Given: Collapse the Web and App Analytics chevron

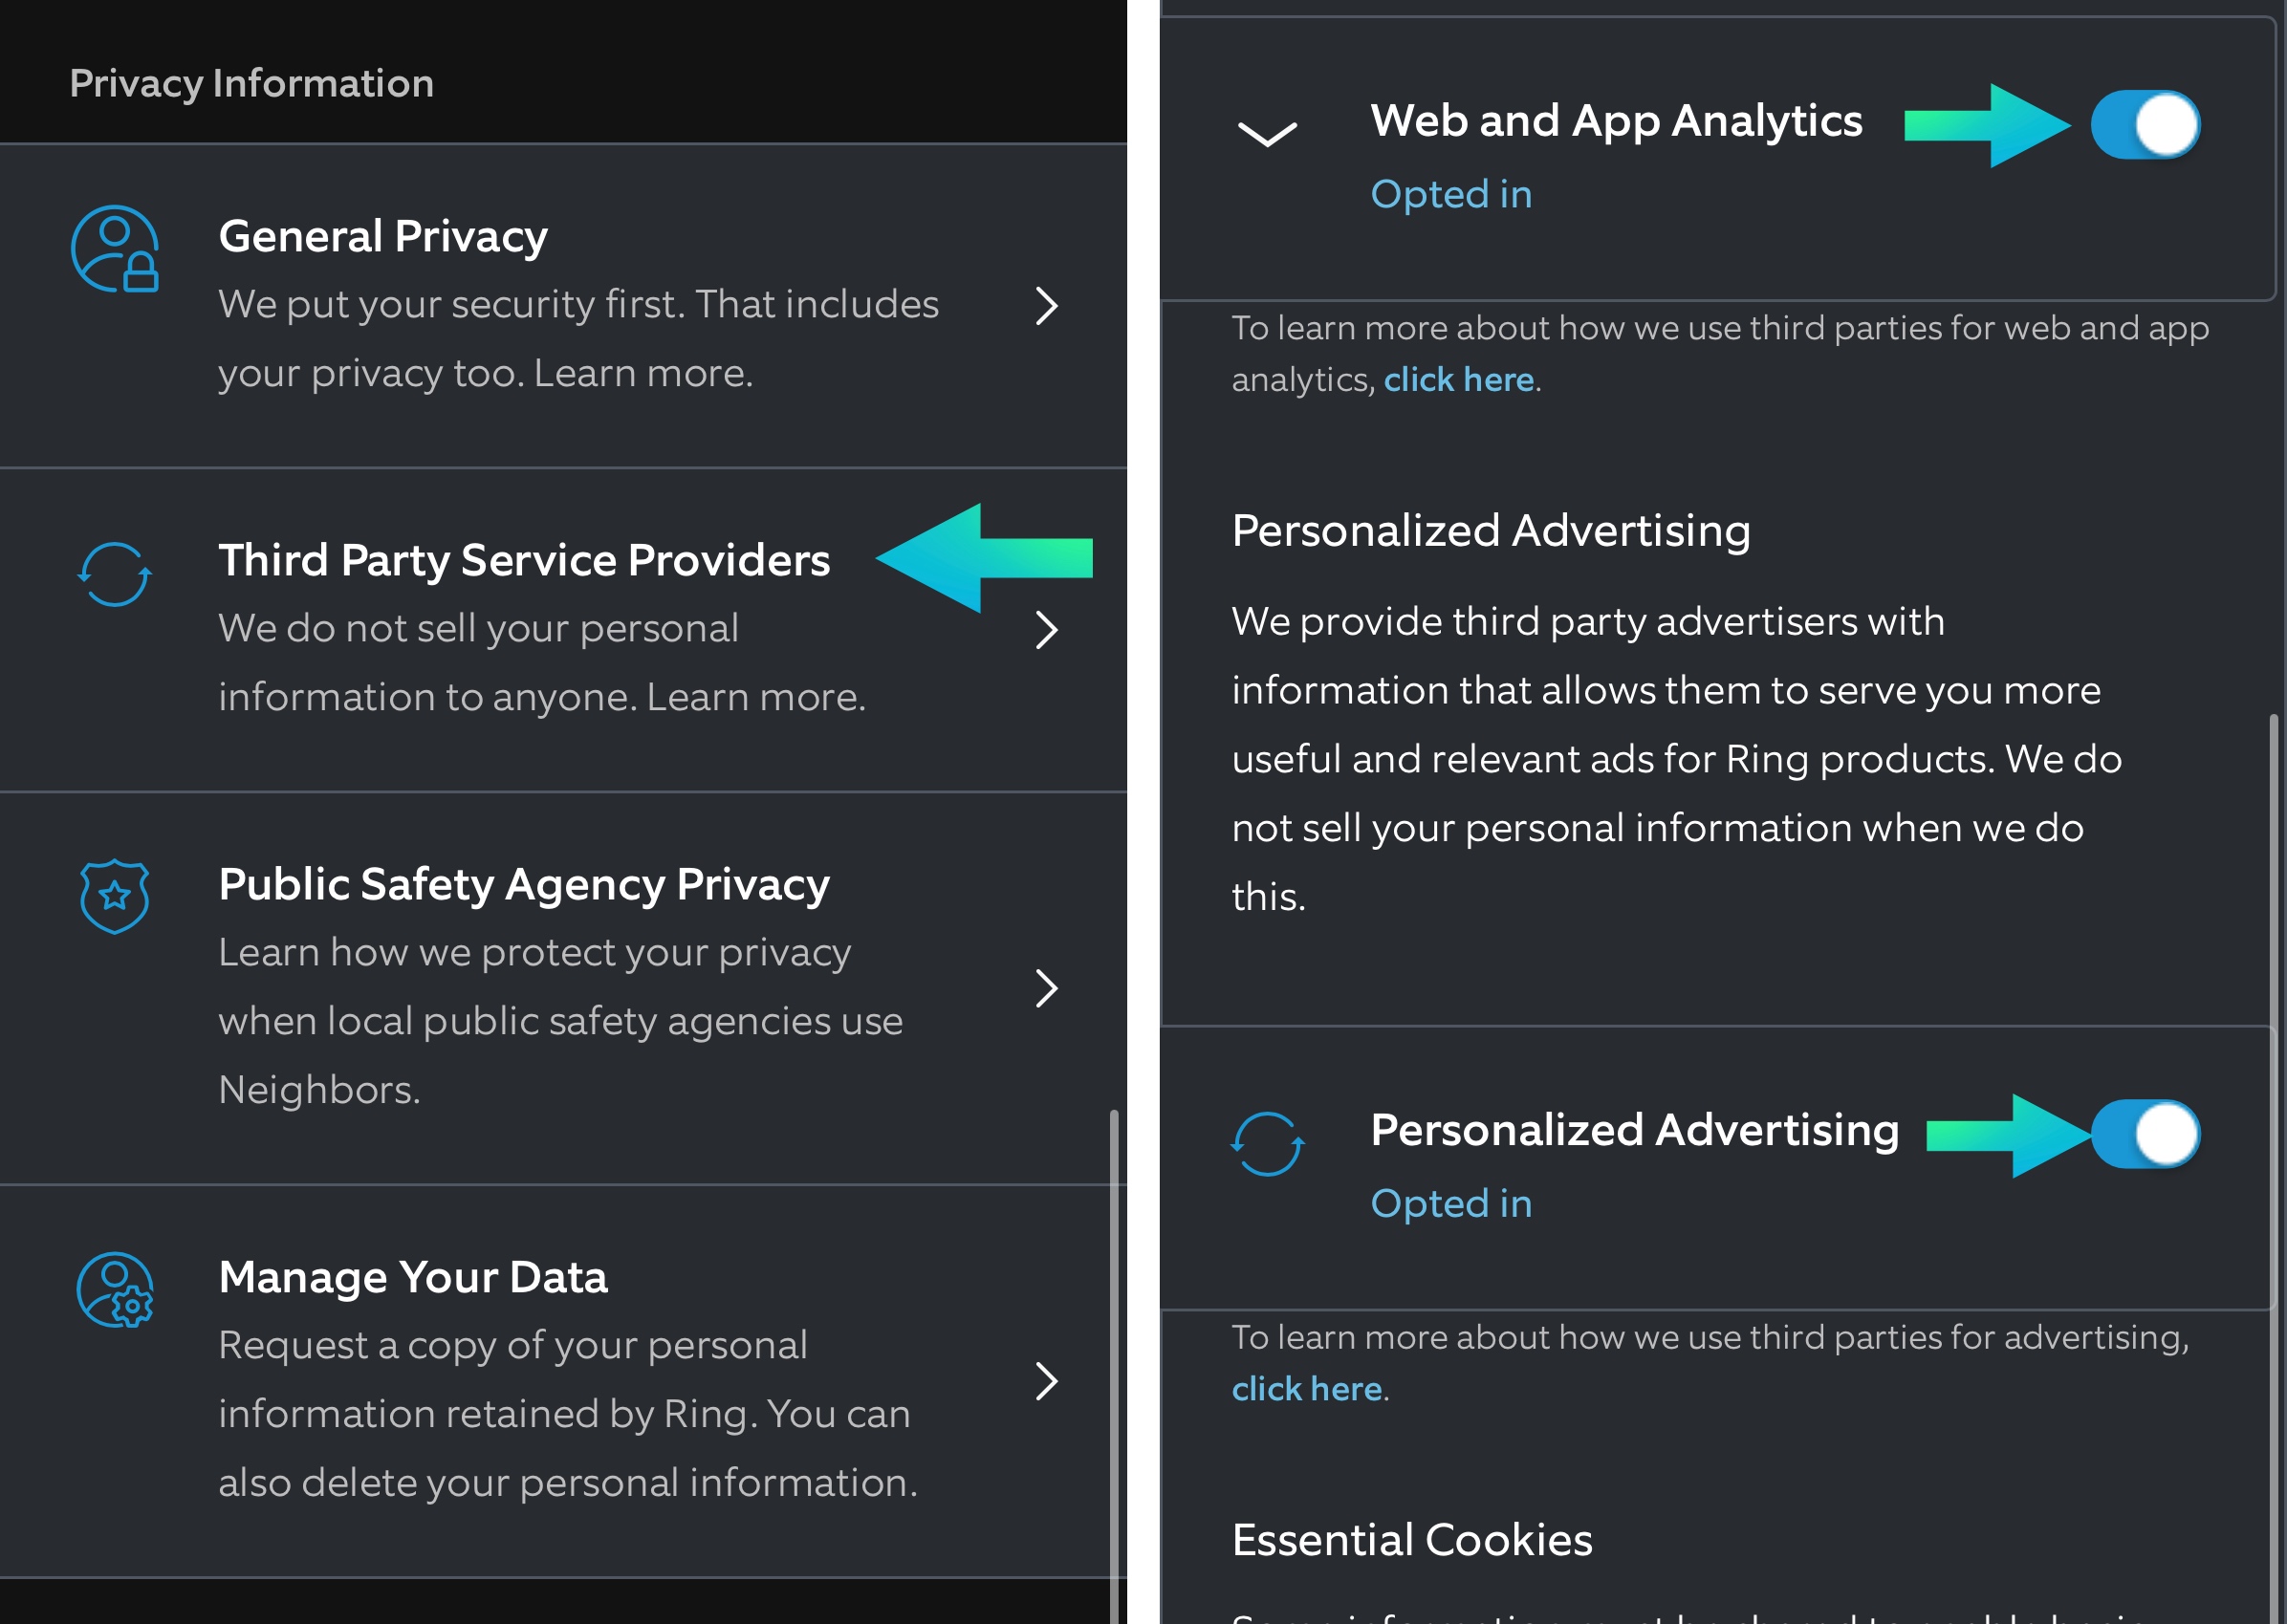Looking at the screenshot, I should pos(1267,134).
